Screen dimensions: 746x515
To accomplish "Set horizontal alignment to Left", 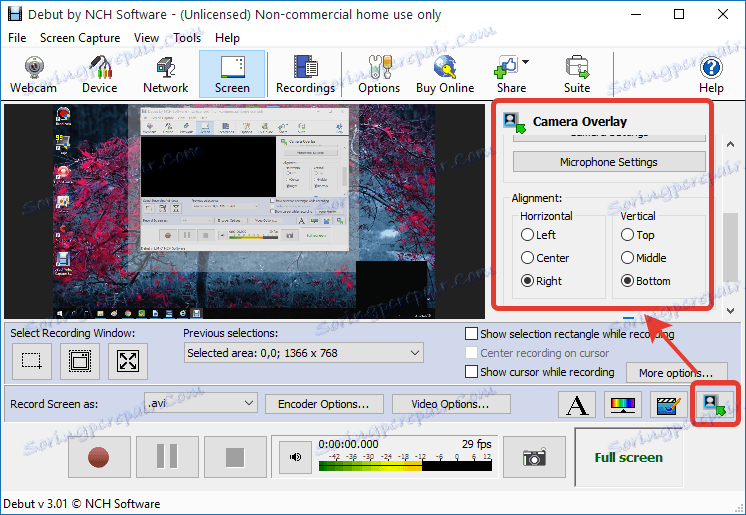I will click(x=539, y=235).
